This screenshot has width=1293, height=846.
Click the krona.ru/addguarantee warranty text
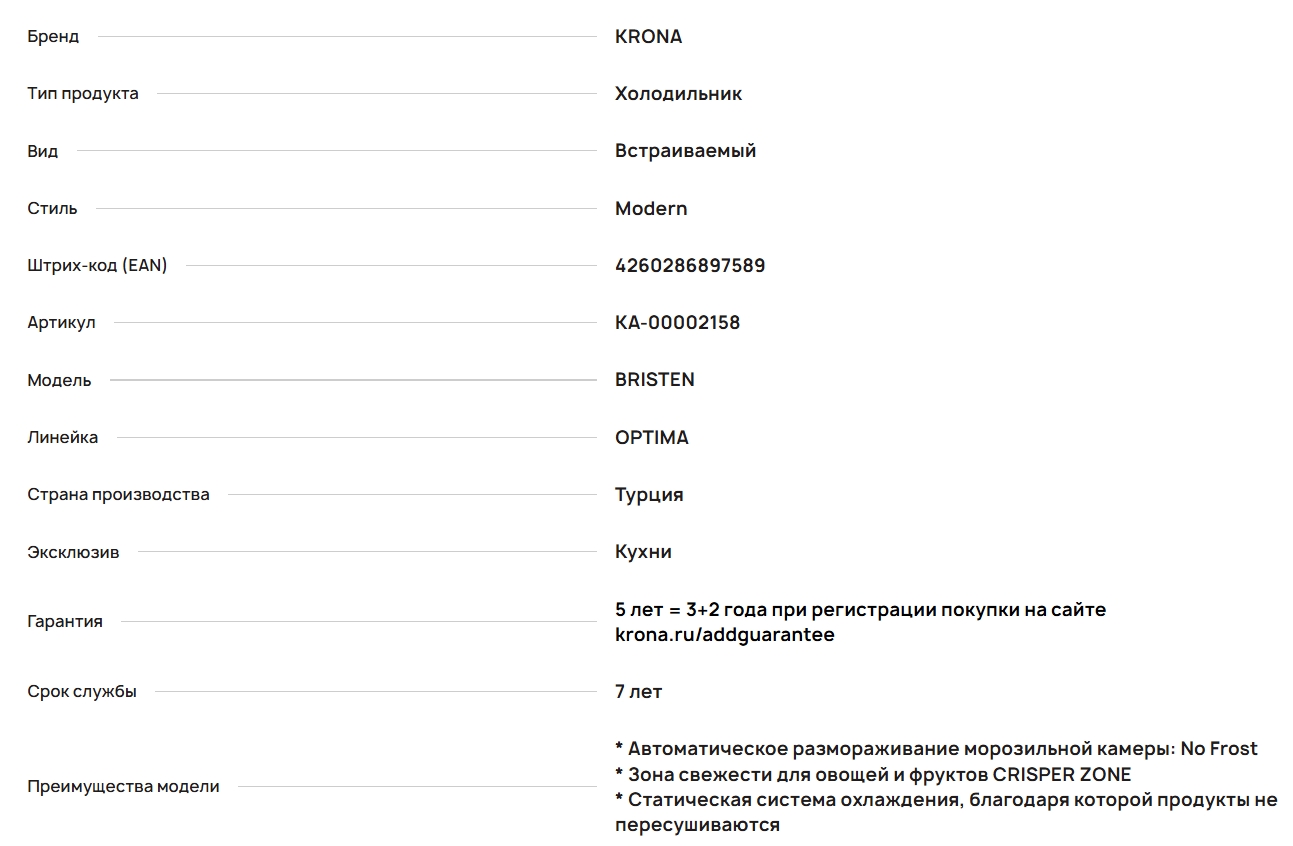pos(724,635)
